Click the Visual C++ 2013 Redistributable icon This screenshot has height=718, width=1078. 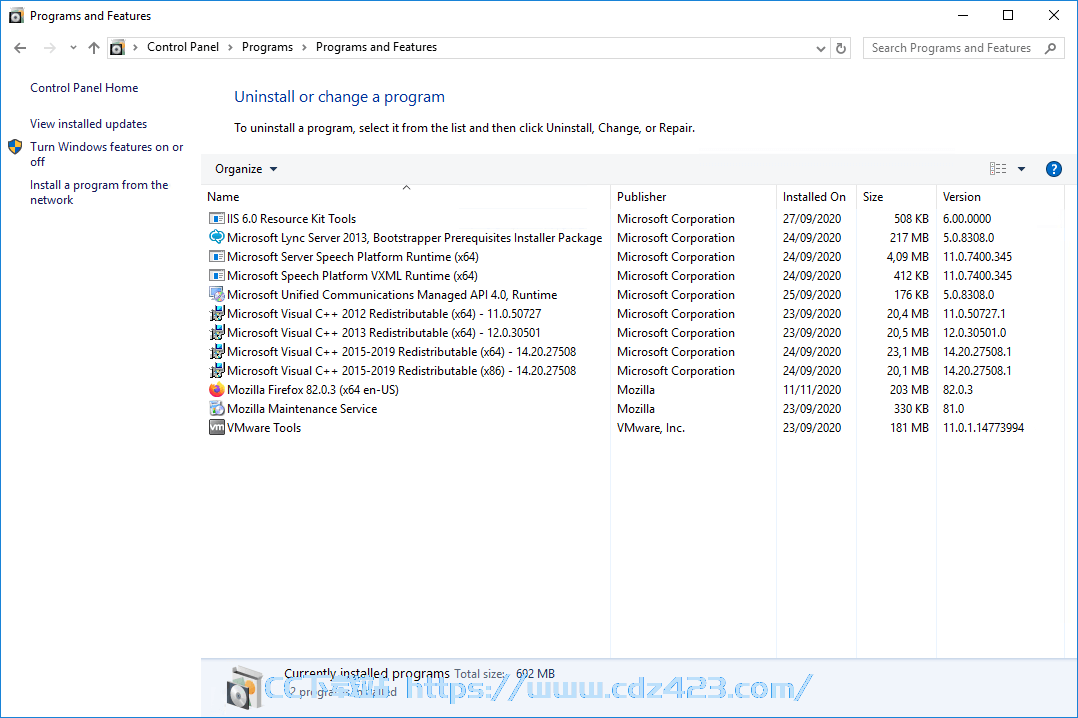coord(217,333)
